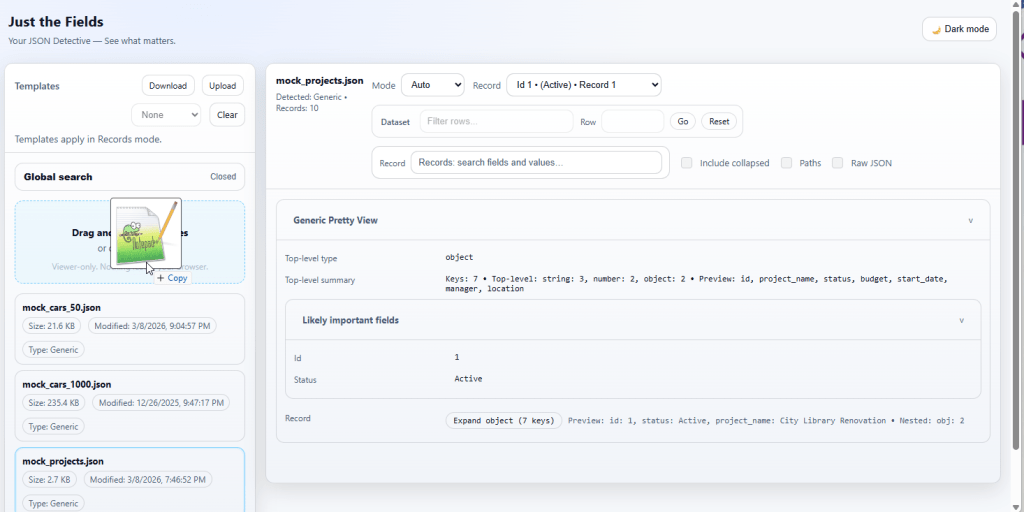This screenshot has height=512, width=1024.
Task: Expand object with 7 keys
Action: pyautogui.click(x=503, y=421)
